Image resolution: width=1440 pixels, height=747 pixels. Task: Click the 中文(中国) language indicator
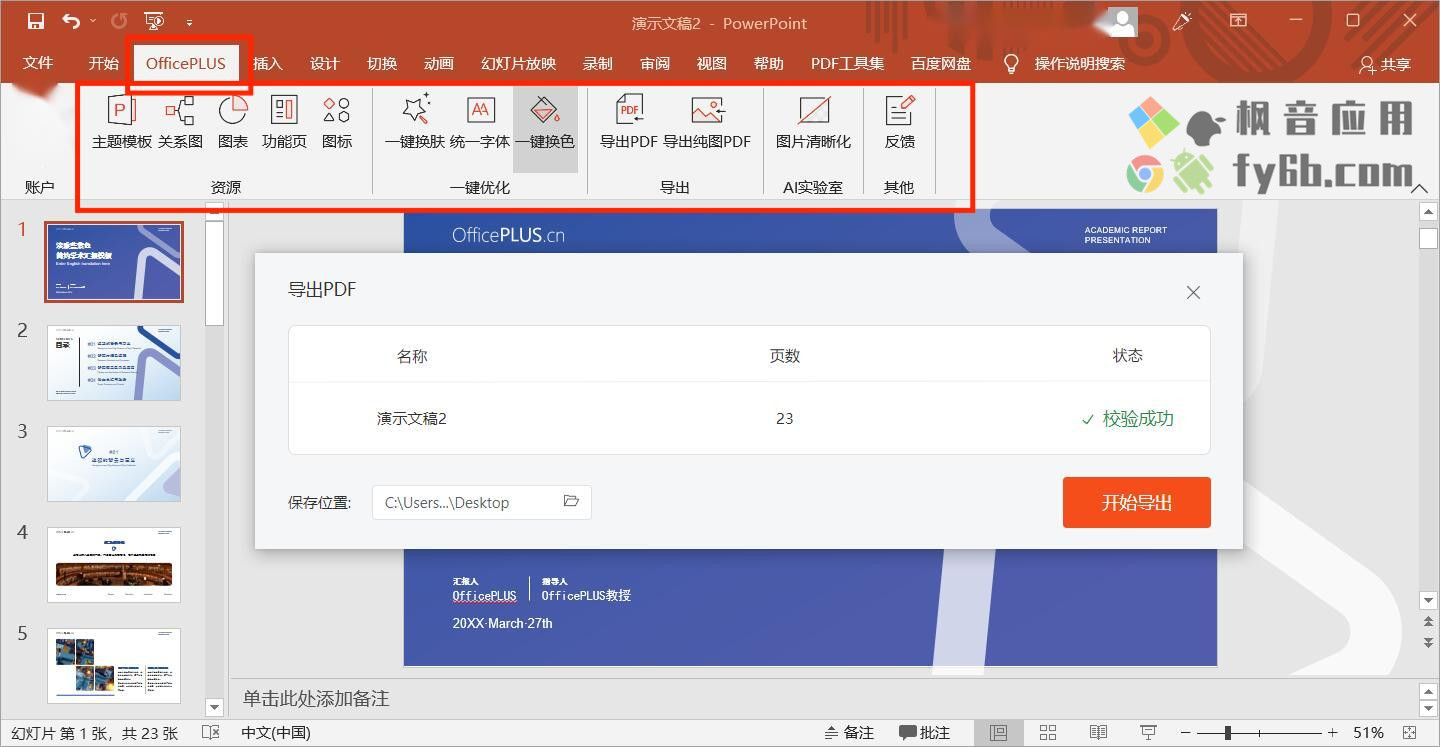pyautogui.click(x=276, y=733)
